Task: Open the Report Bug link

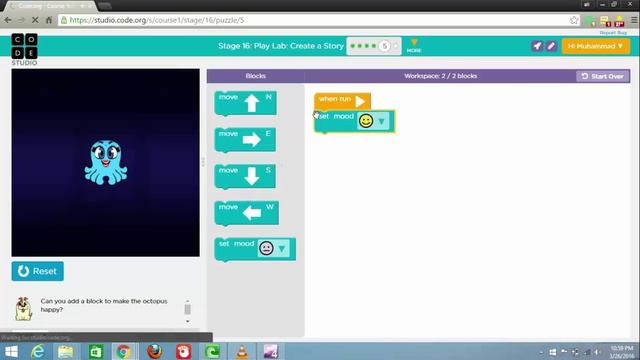Action: click(x=613, y=33)
